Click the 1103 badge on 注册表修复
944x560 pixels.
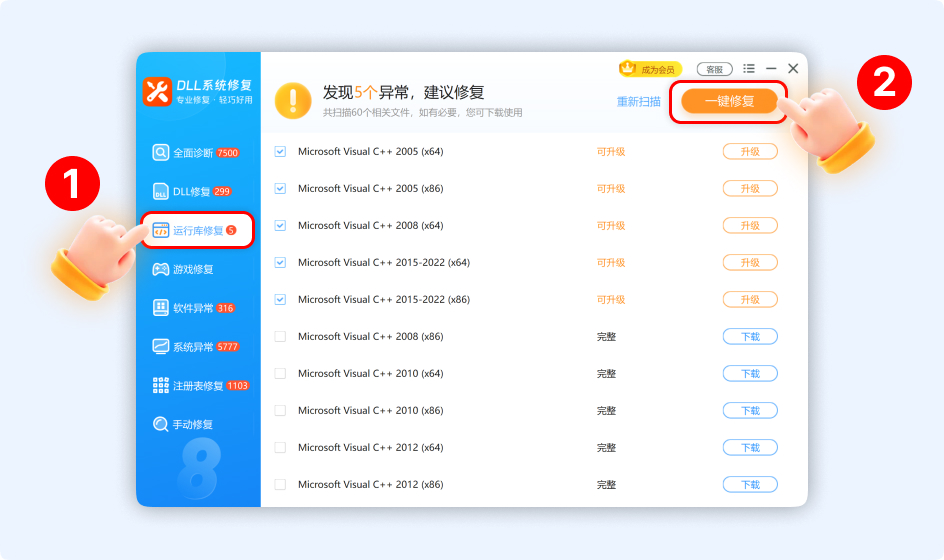coord(237,385)
